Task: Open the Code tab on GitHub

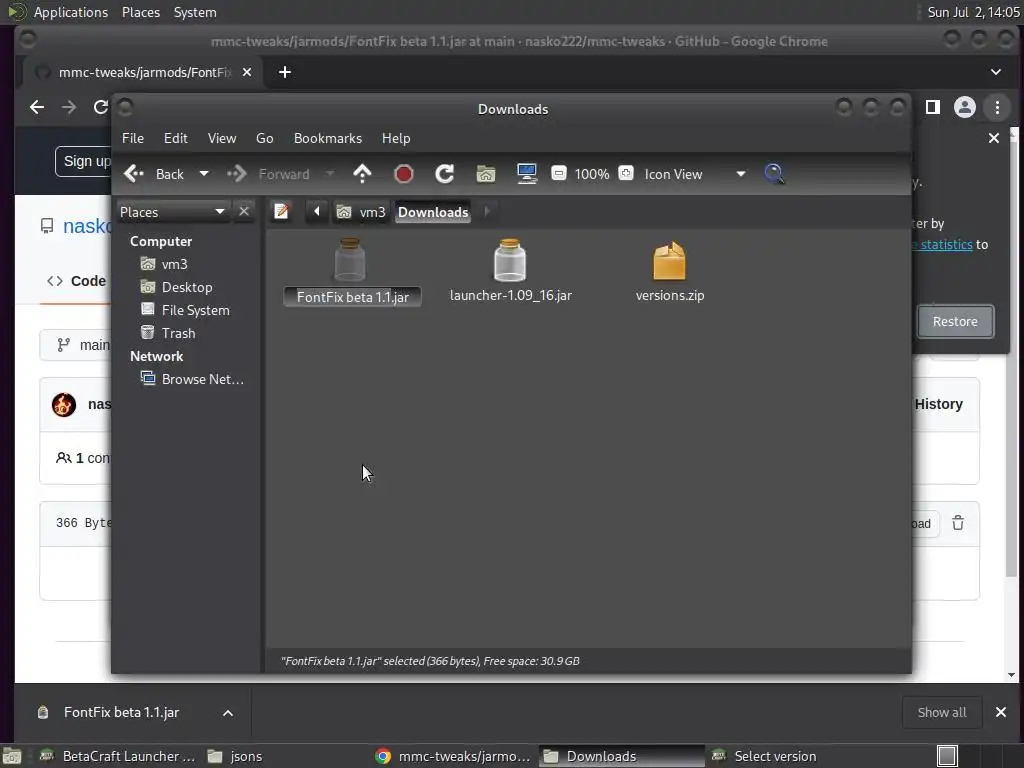Action: tap(76, 281)
